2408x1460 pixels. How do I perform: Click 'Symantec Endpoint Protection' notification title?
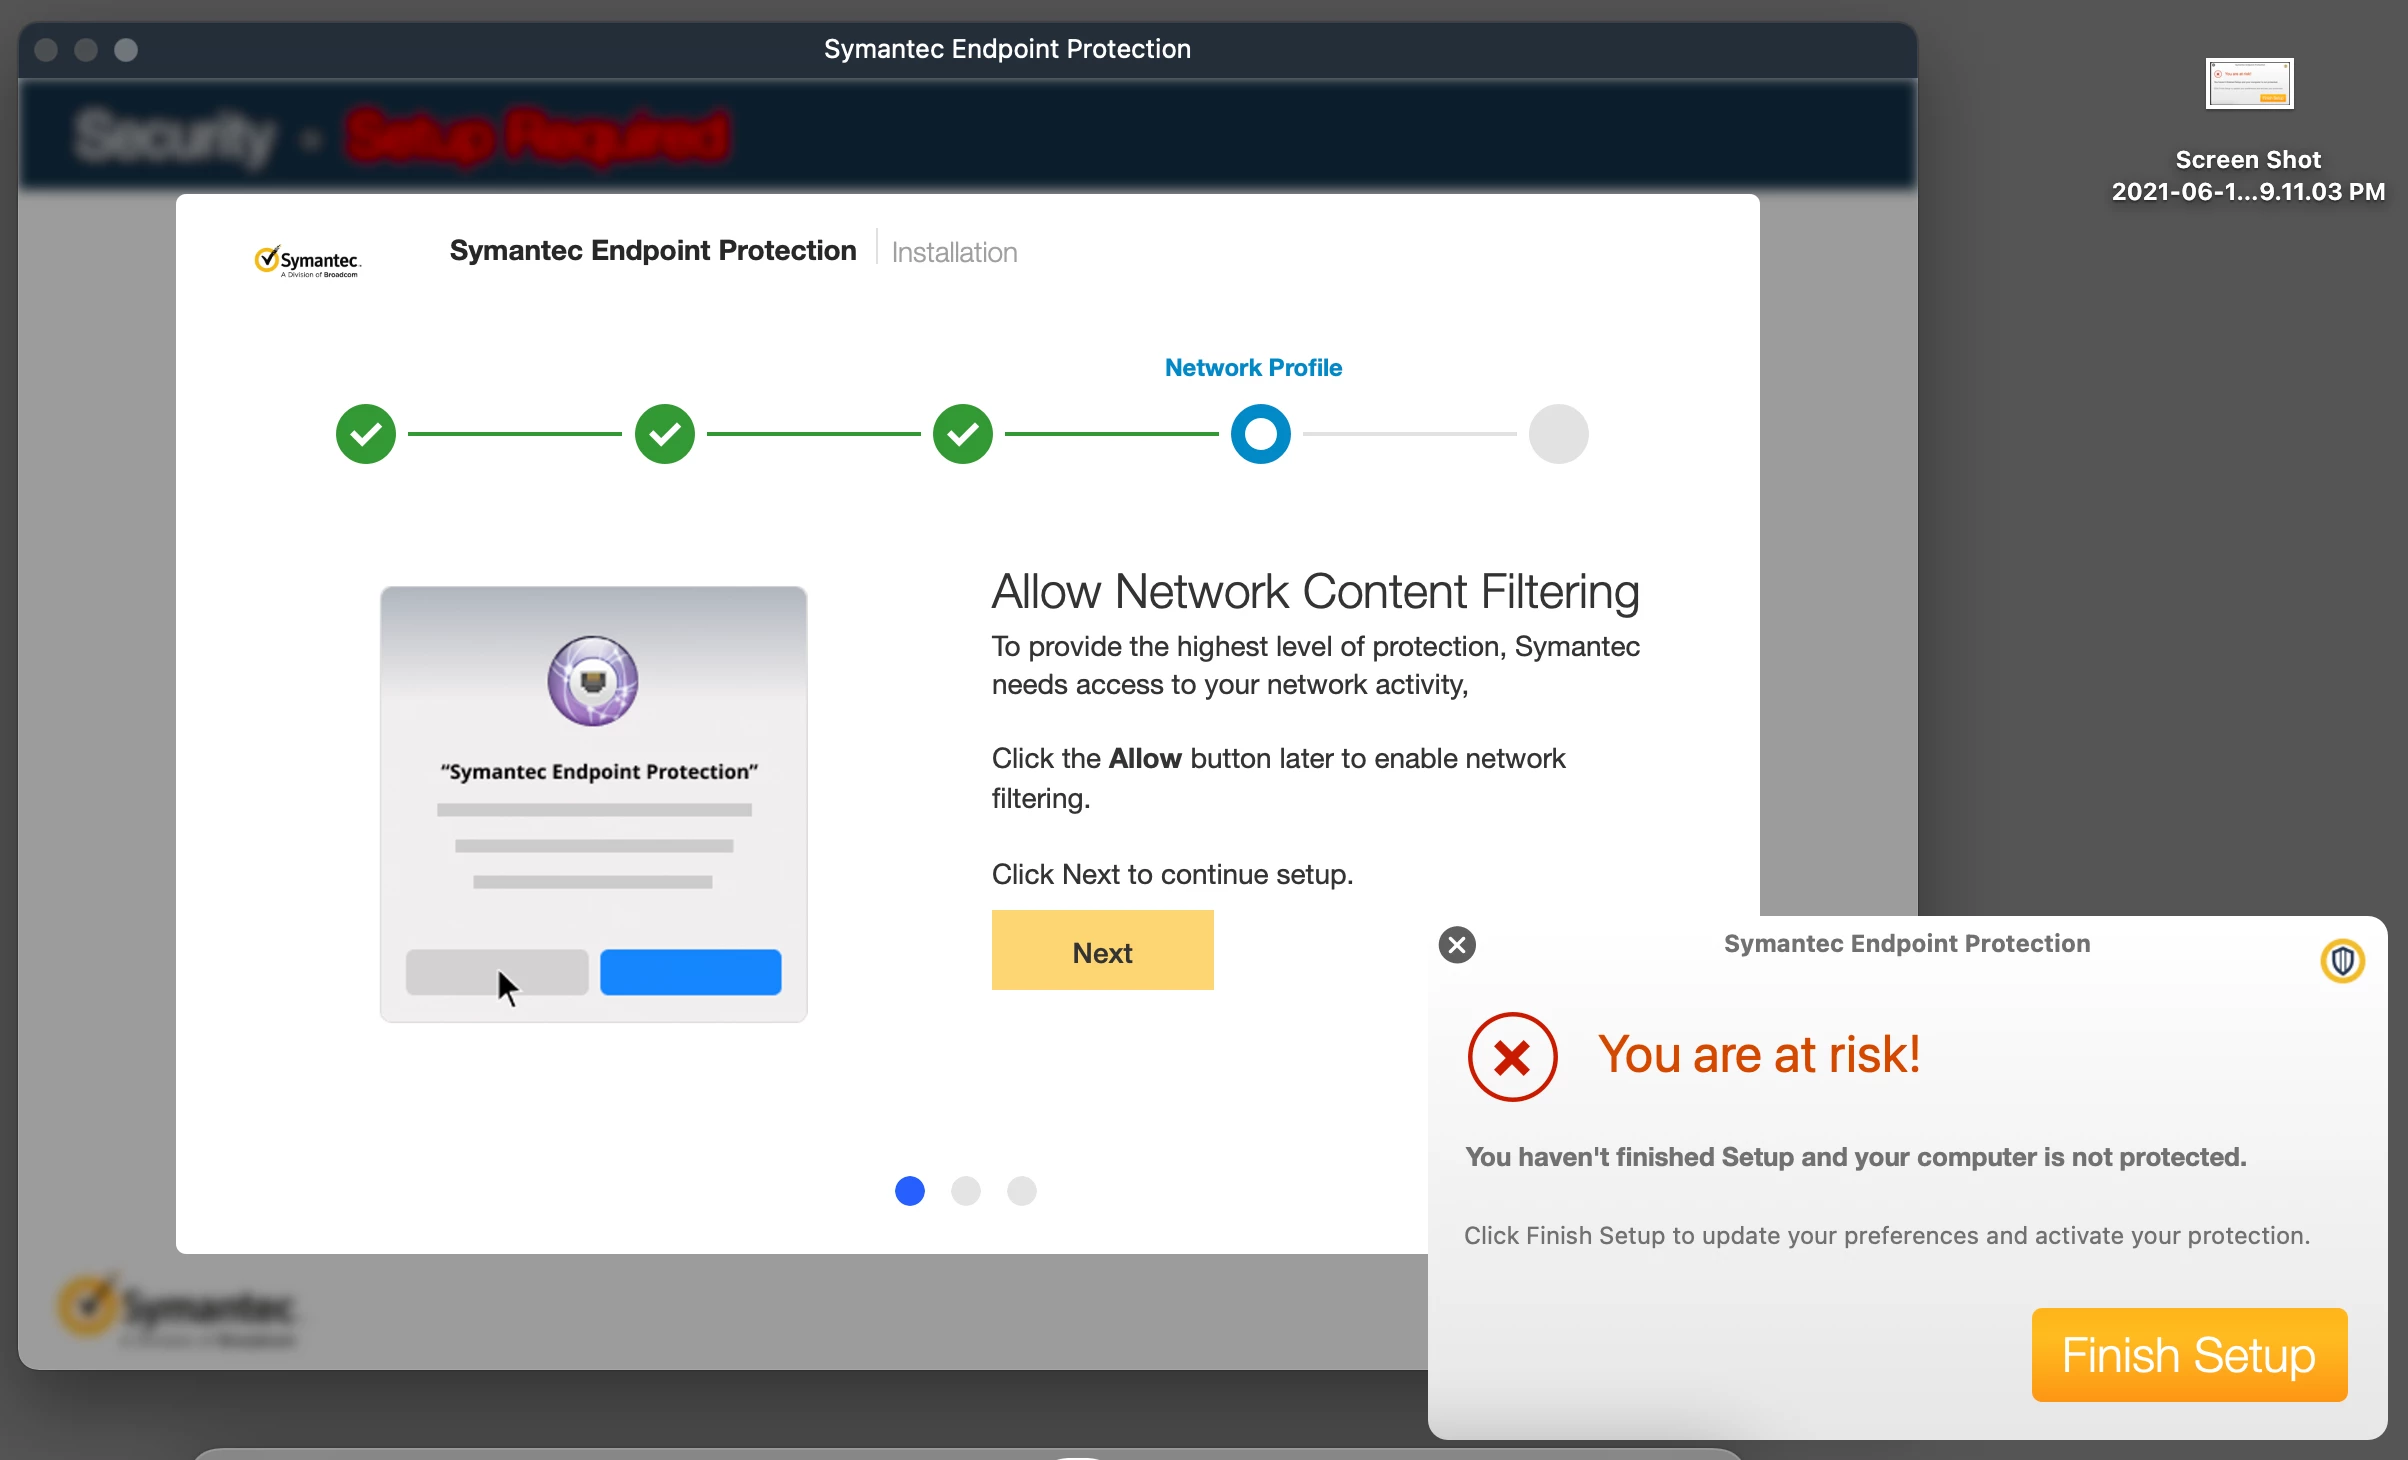point(1906,943)
